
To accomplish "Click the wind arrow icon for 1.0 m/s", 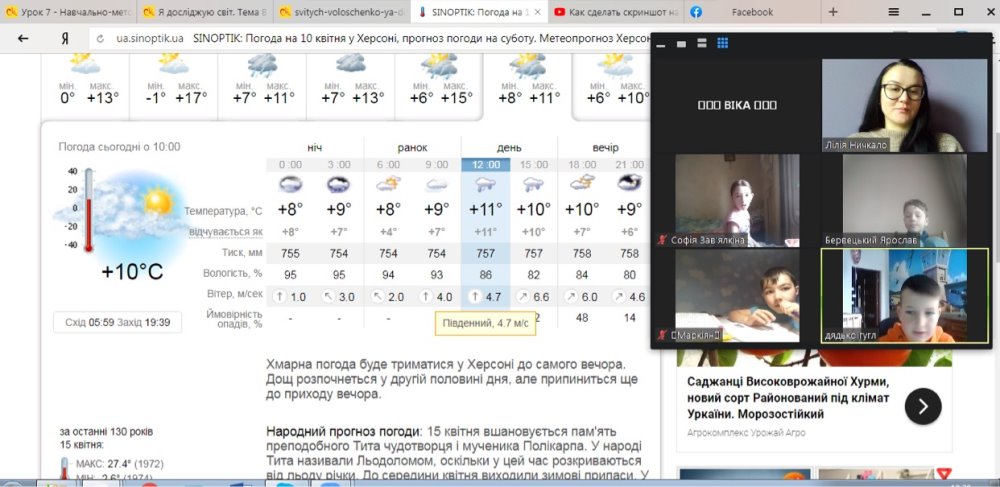I will click(279, 297).
